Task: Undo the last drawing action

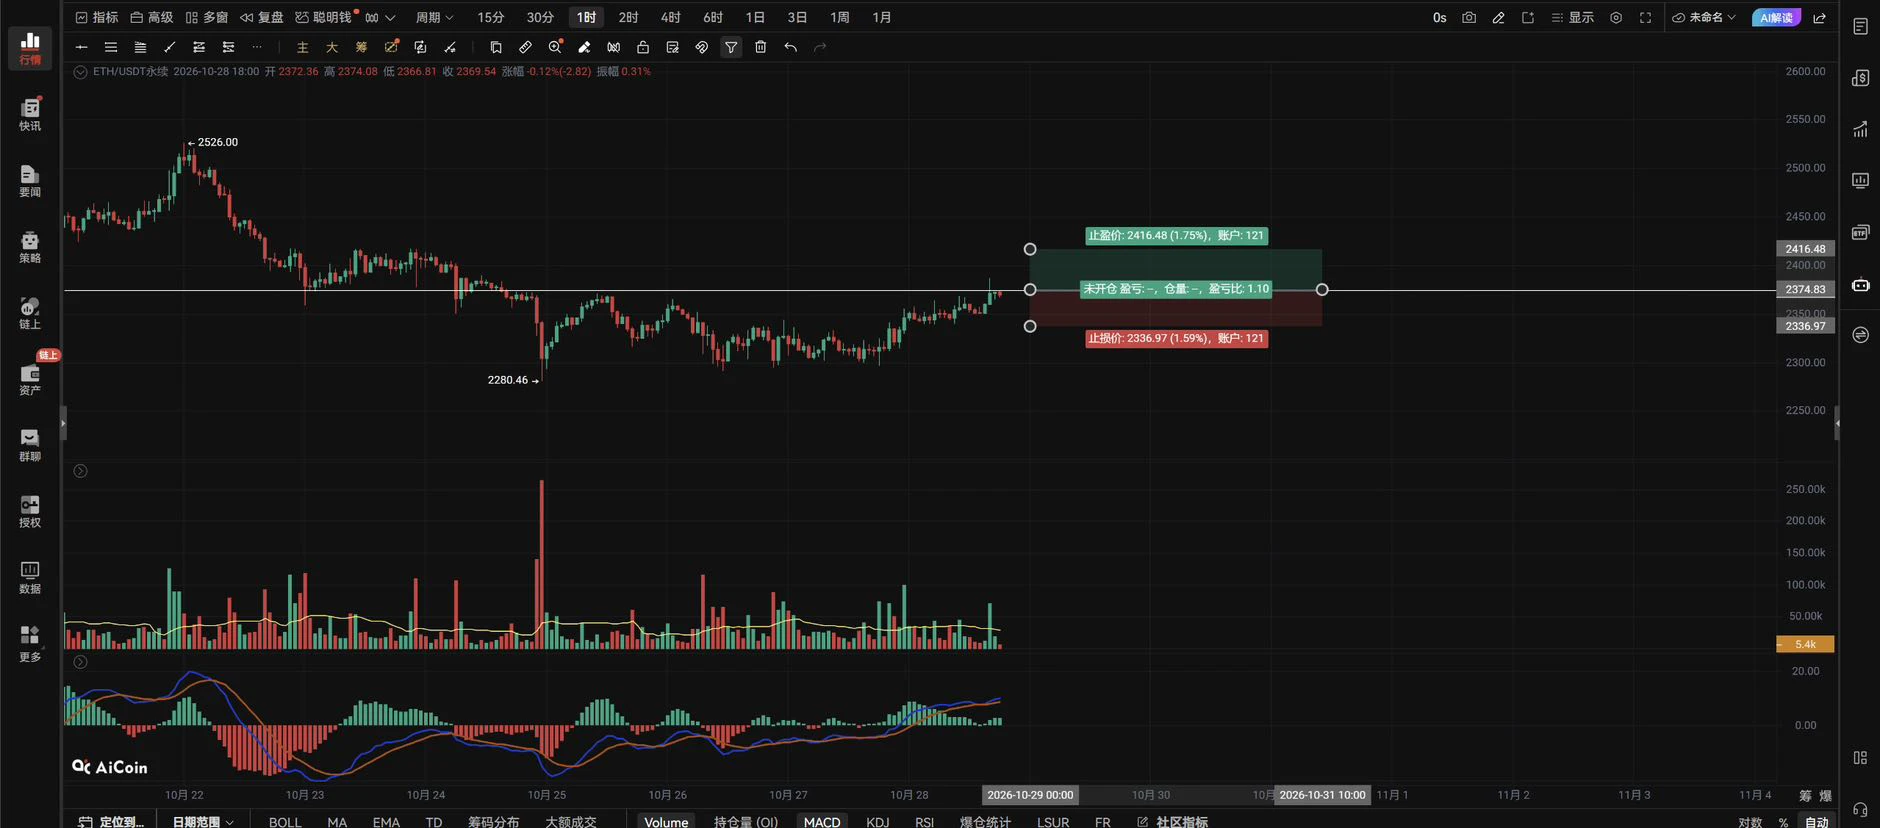Action: pos(790,47)
